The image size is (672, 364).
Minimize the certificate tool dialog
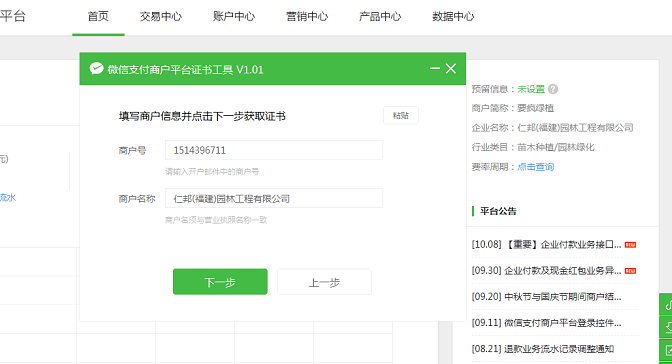click(x=435, y=68)
